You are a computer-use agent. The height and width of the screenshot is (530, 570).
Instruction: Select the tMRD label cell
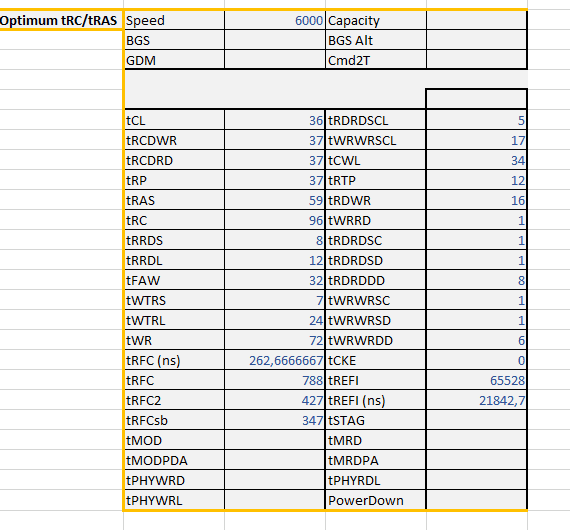376,440
